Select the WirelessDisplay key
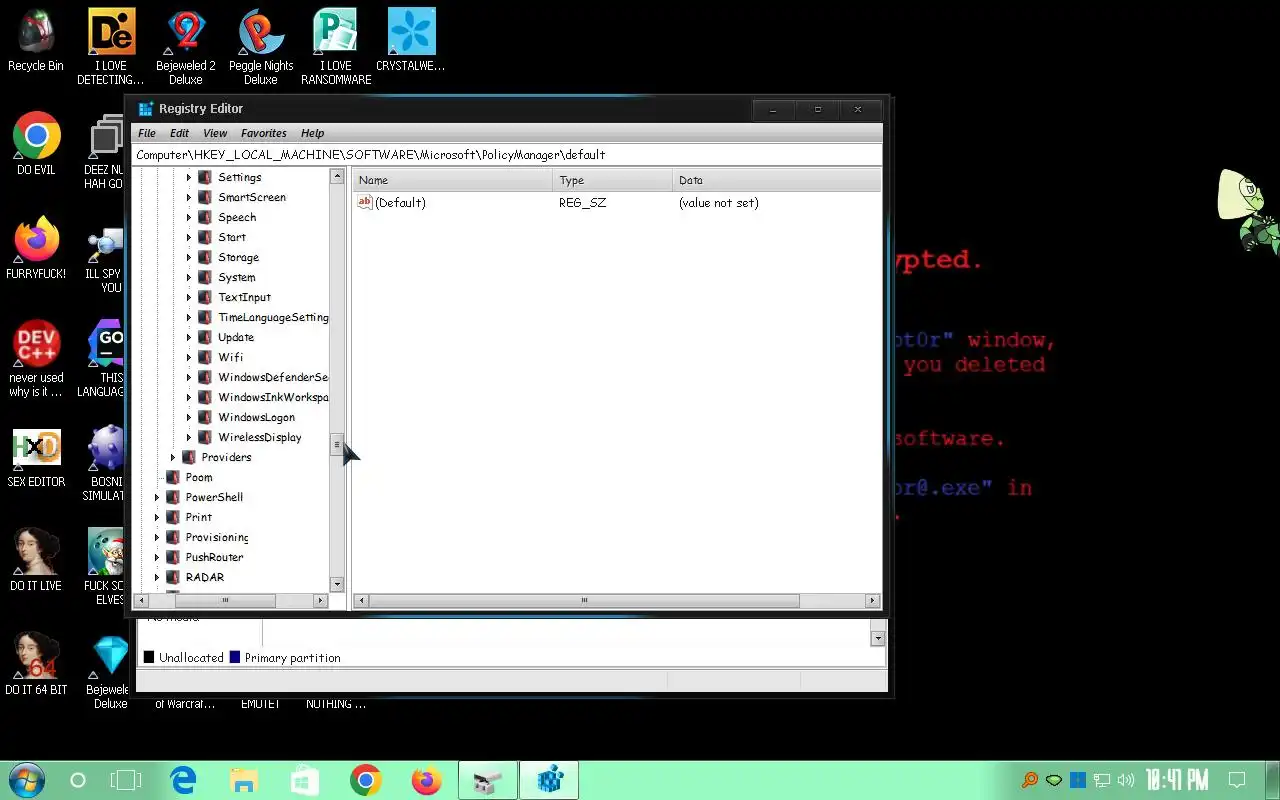The height and width of the screenshot is (800, 1280). coord(259,437)
